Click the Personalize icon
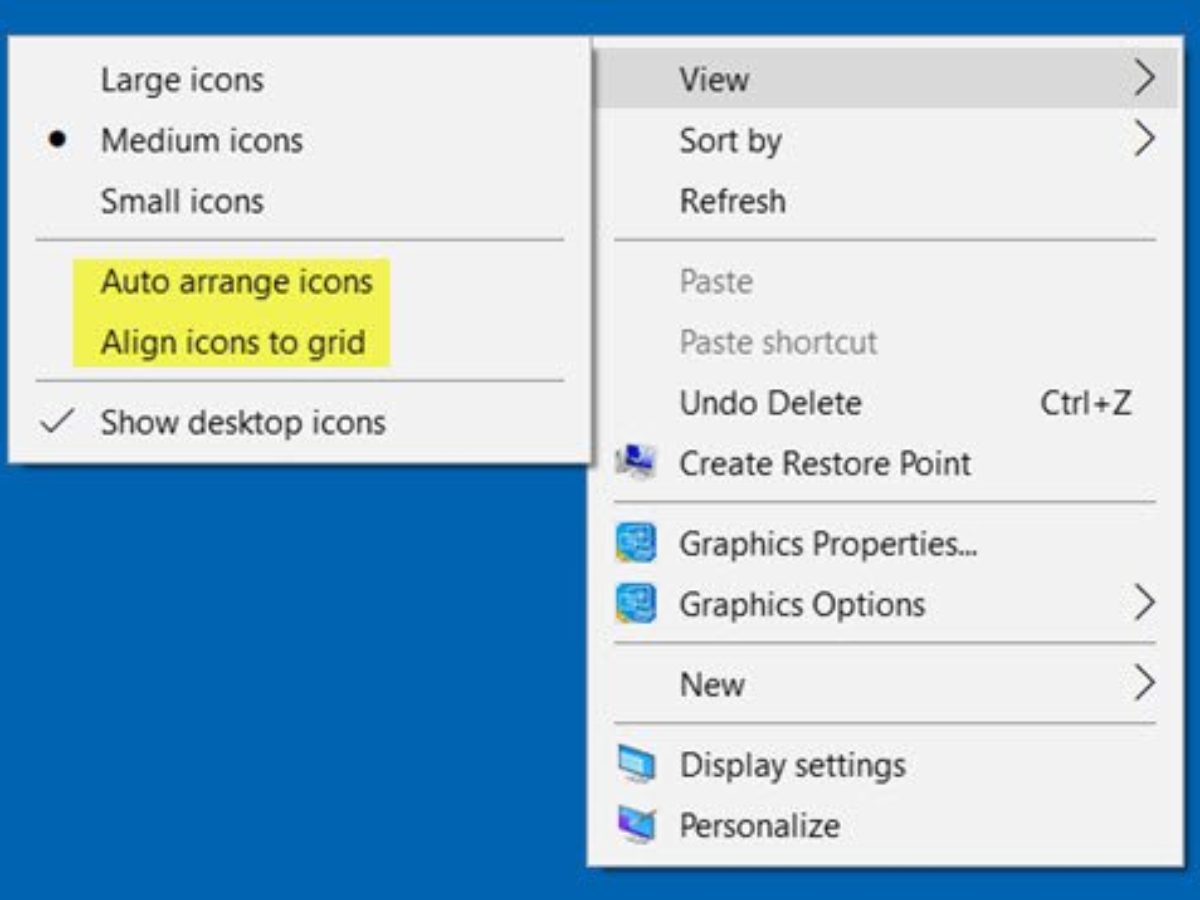Viewport: 1200px width, 900px height. [636, 825]
